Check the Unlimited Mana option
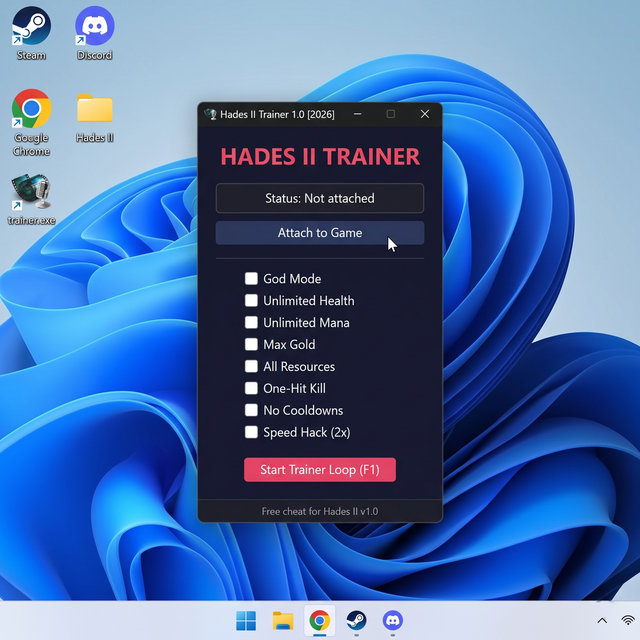Viewport: 640px width, 640px height. 251,322
